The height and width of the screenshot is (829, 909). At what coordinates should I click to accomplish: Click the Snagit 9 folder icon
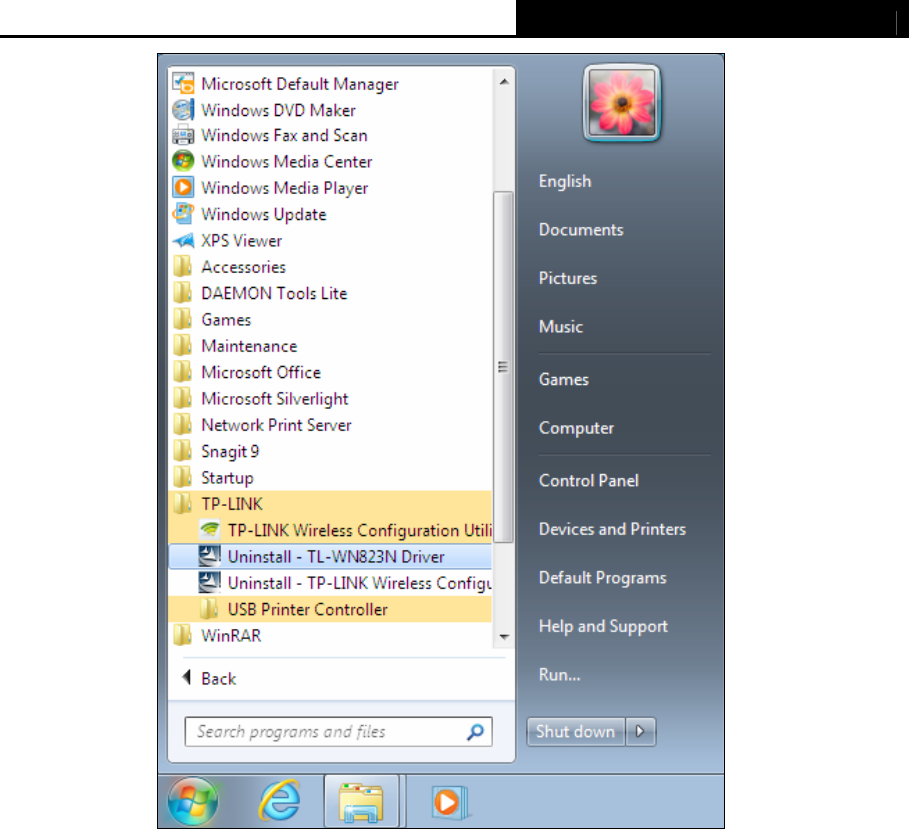tap(183, 451)
